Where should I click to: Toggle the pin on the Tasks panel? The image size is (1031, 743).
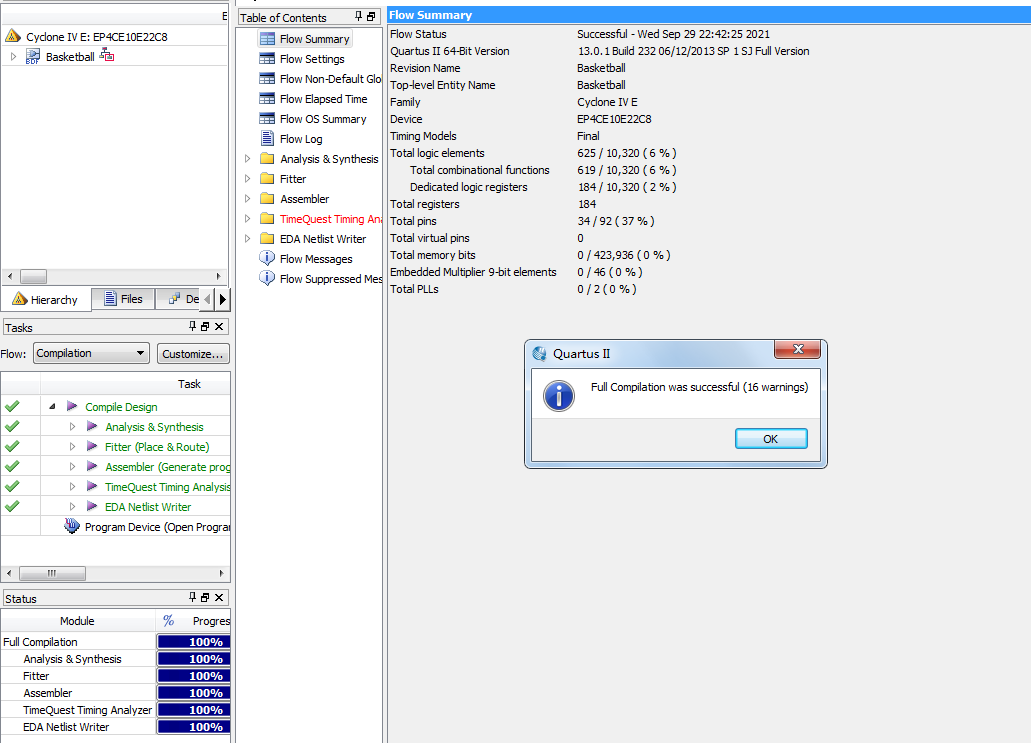coord(192,327)
